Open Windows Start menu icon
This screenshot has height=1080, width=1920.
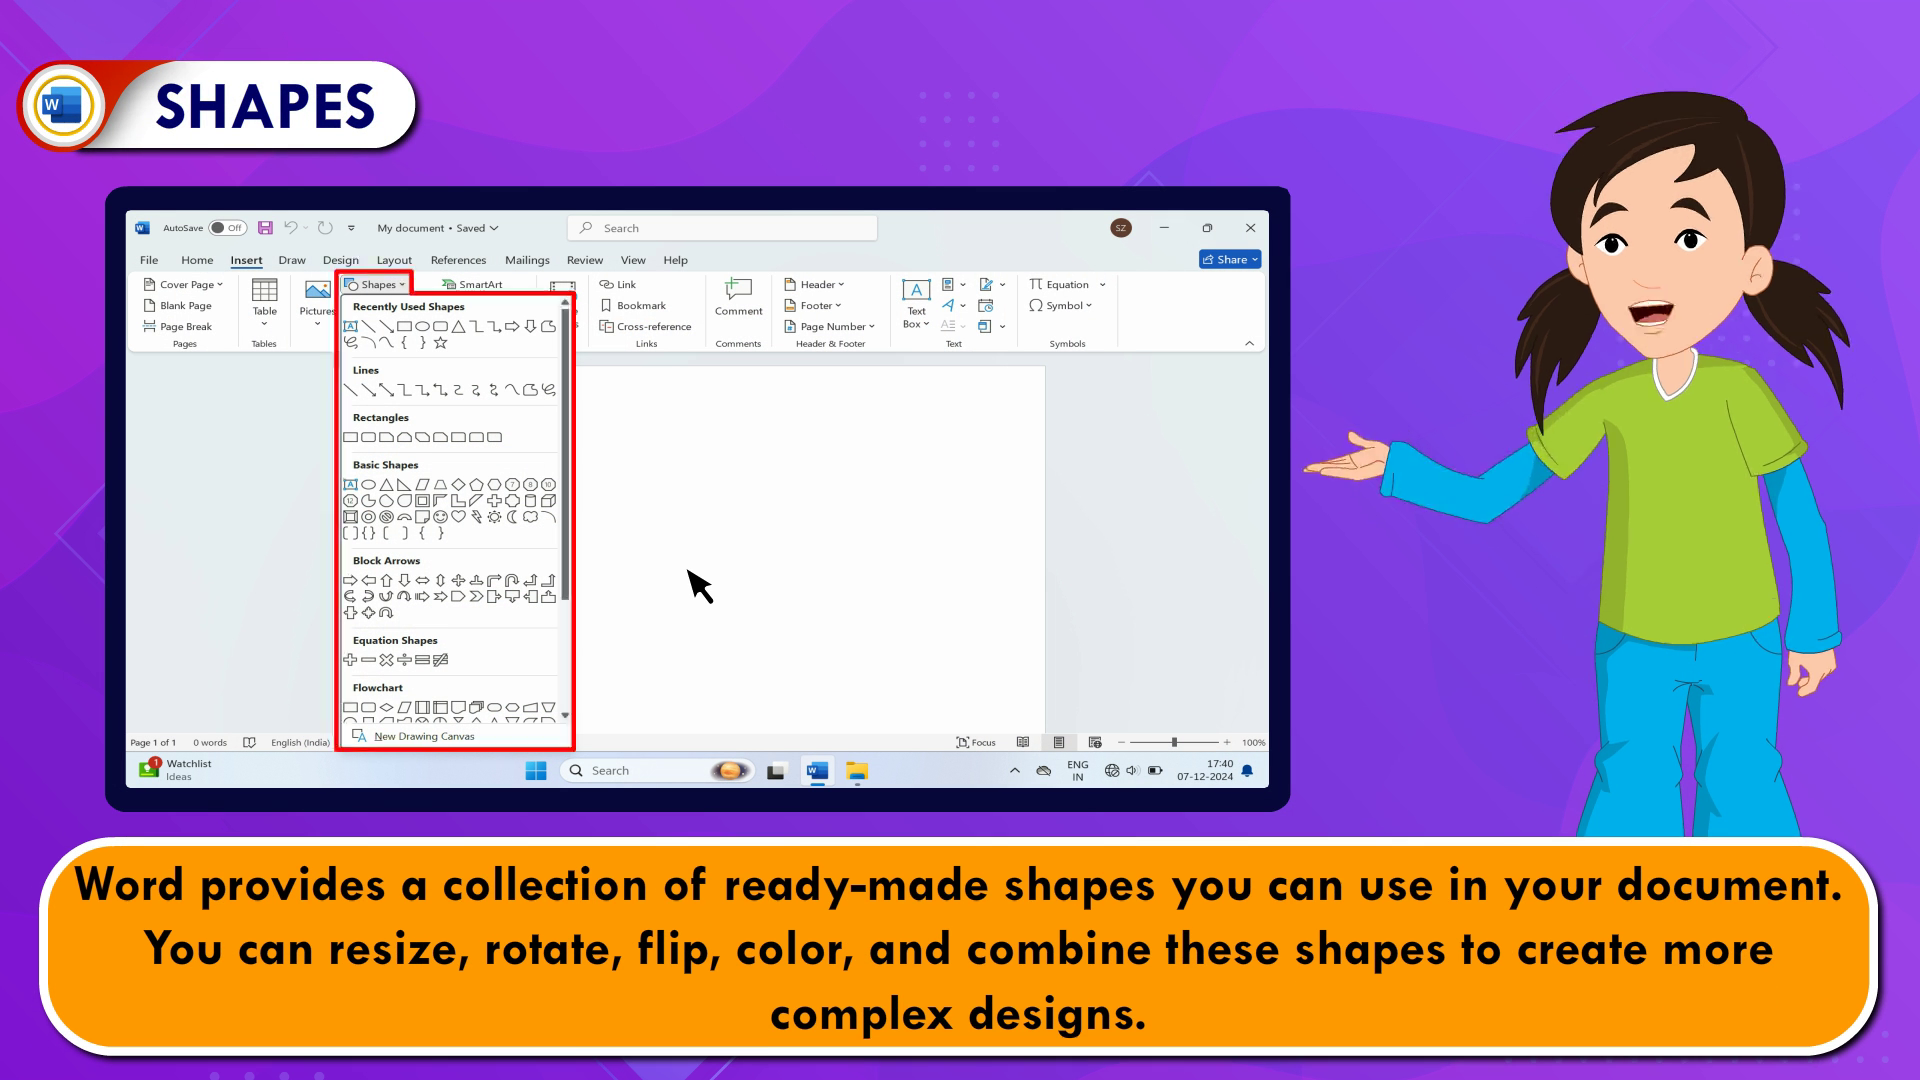click(536, 771)
